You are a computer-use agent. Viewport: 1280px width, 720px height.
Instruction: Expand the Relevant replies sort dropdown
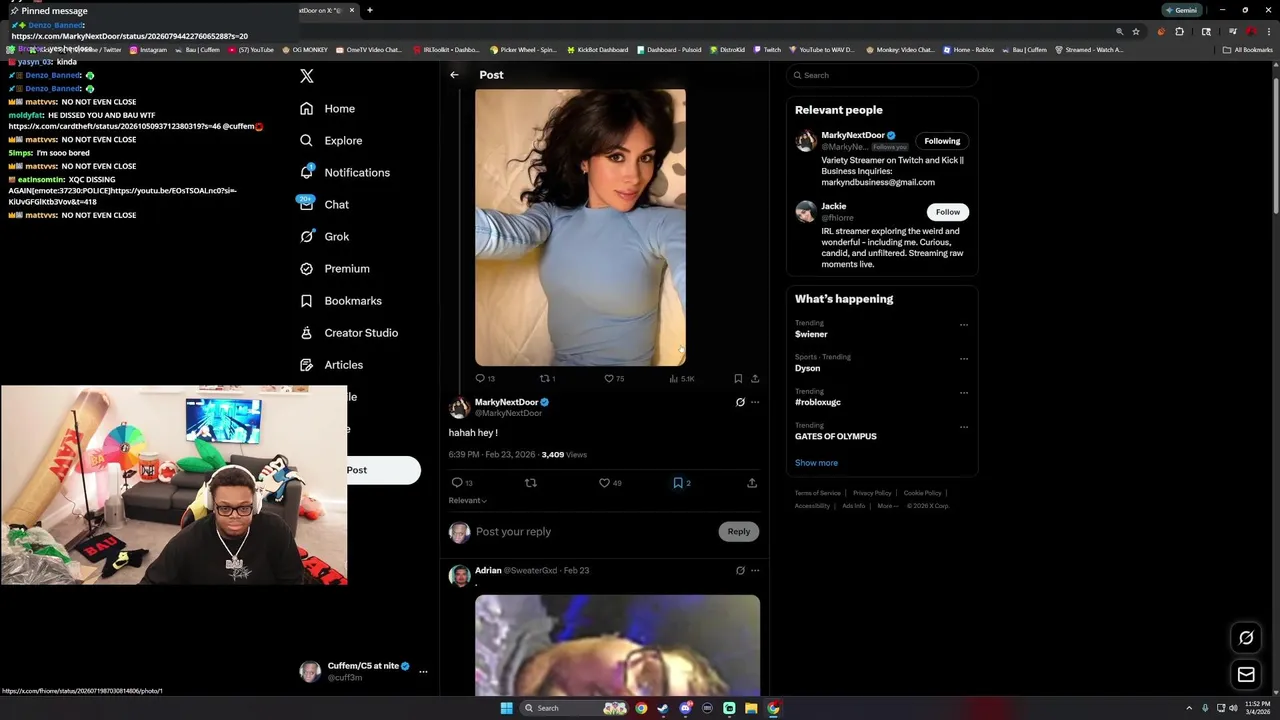coord(468,500)
